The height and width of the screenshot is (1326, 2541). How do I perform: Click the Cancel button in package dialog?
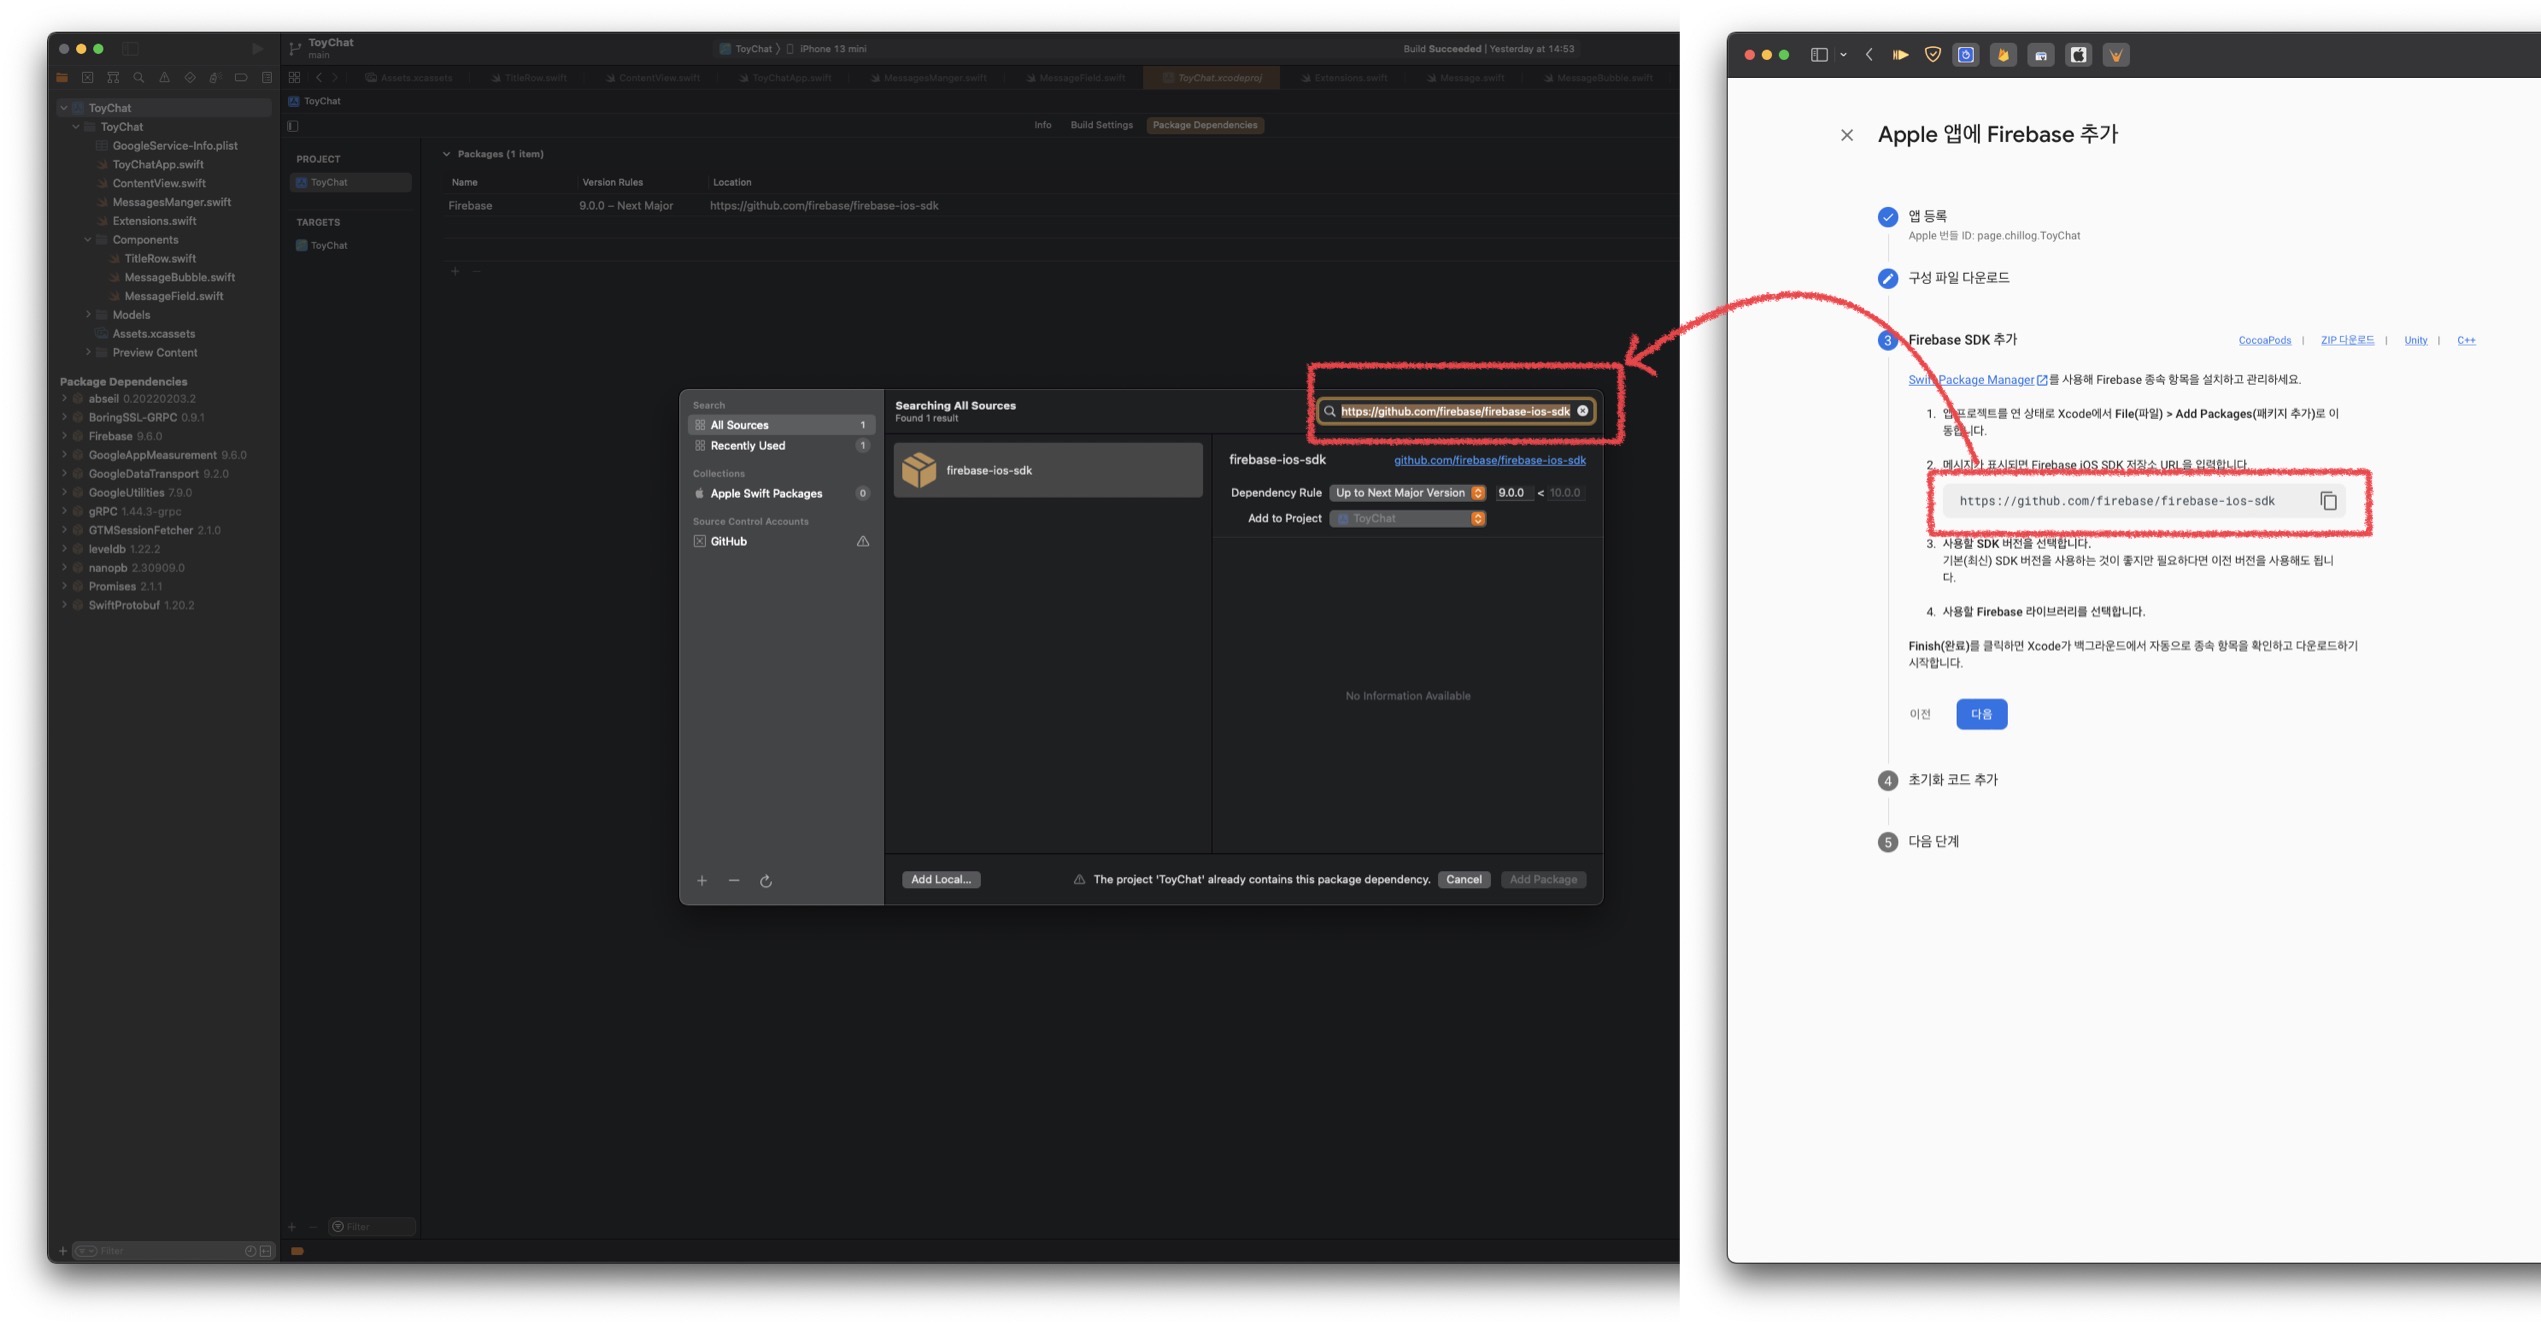[1463, 880]
